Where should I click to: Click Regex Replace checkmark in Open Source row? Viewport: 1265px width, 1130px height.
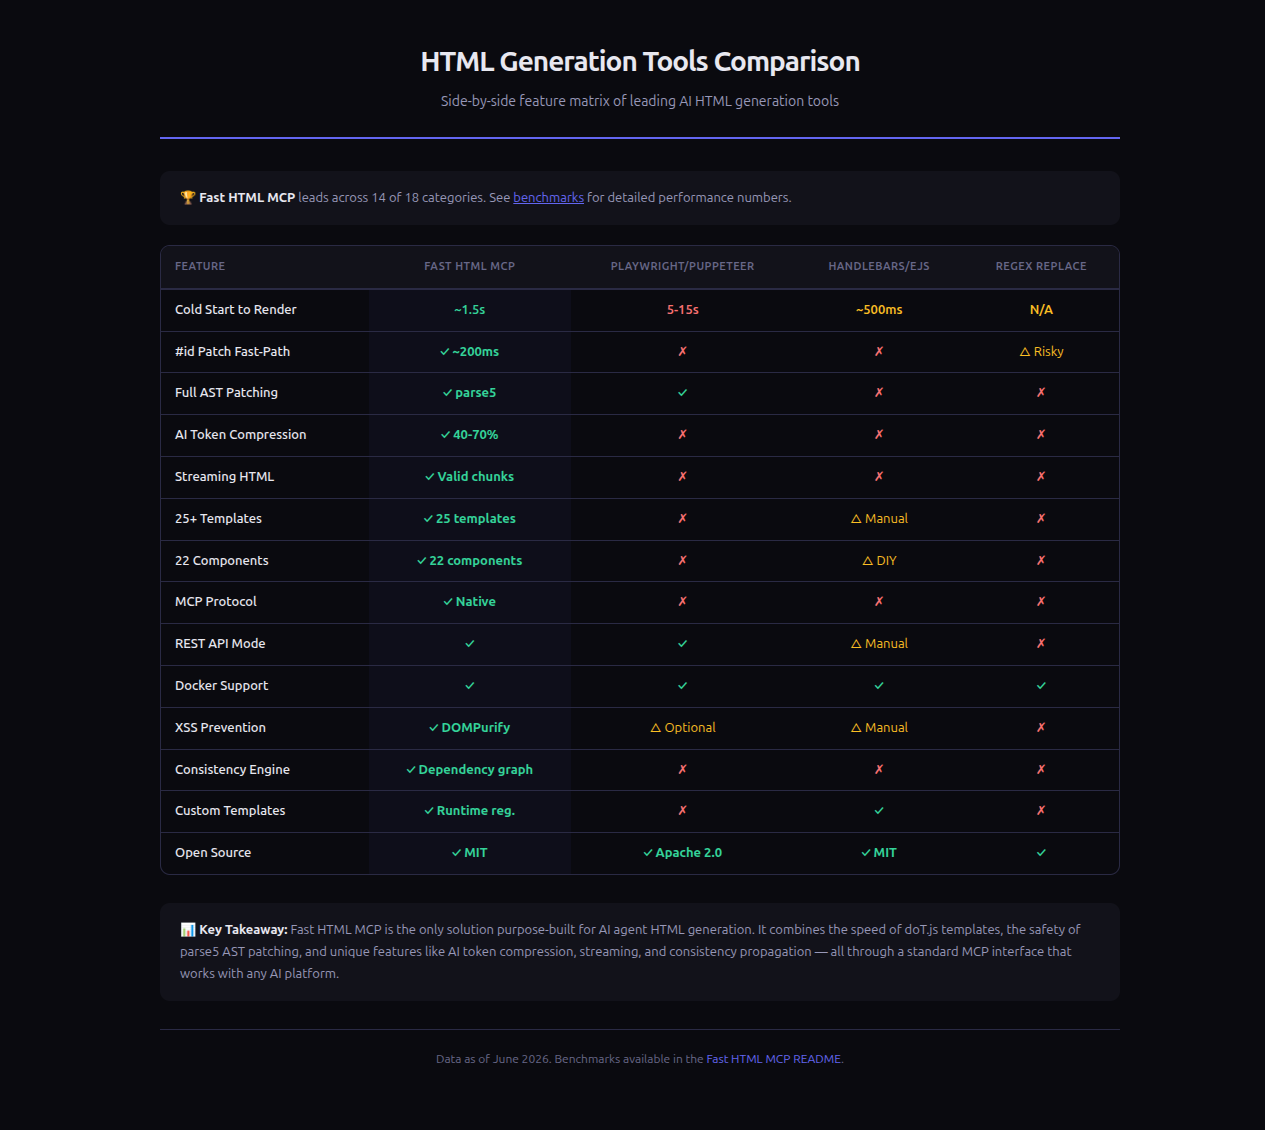tap(1041, 853)
